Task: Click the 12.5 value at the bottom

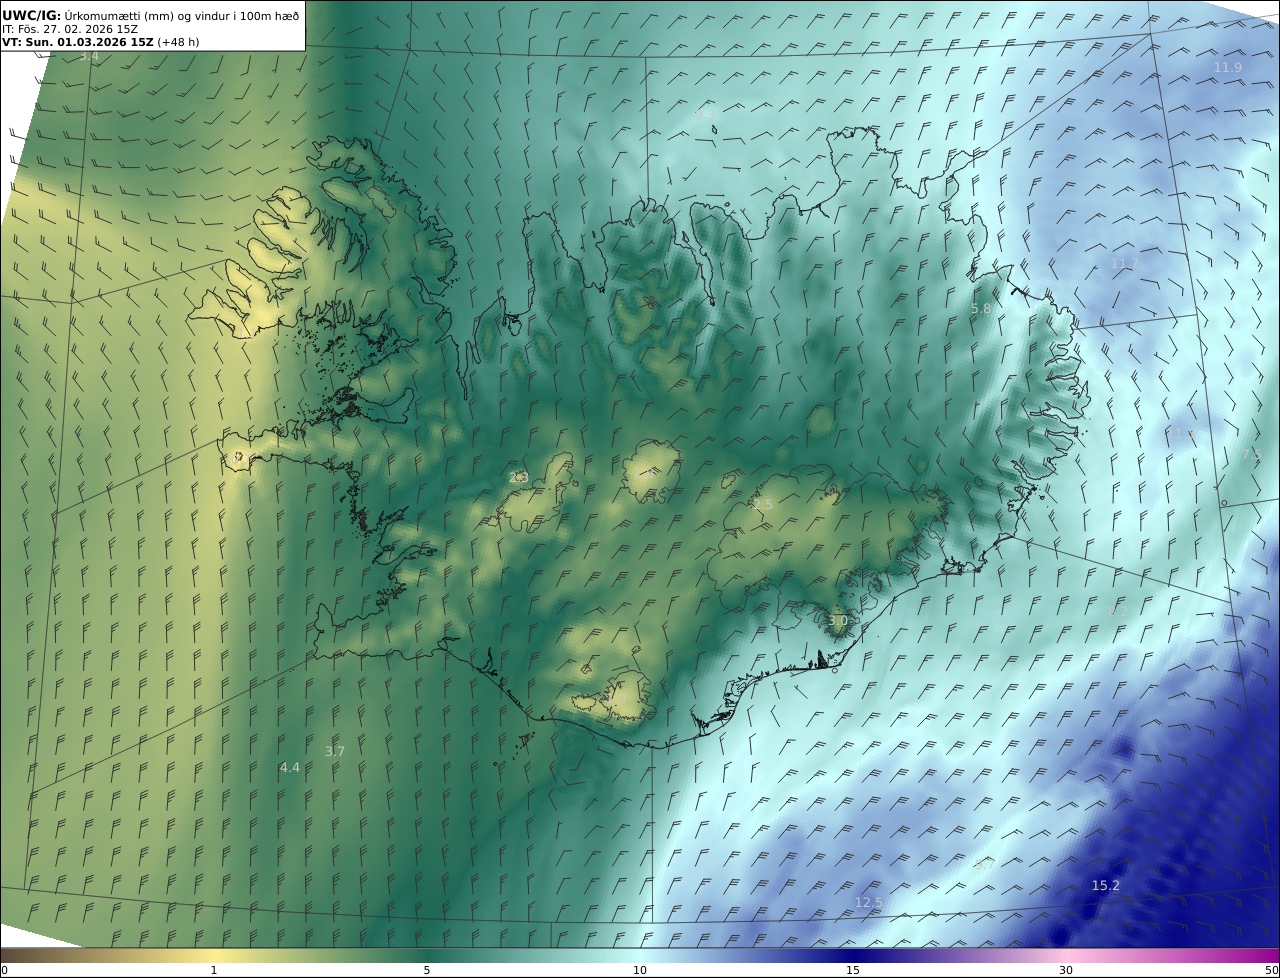Action: pos(868,902)
